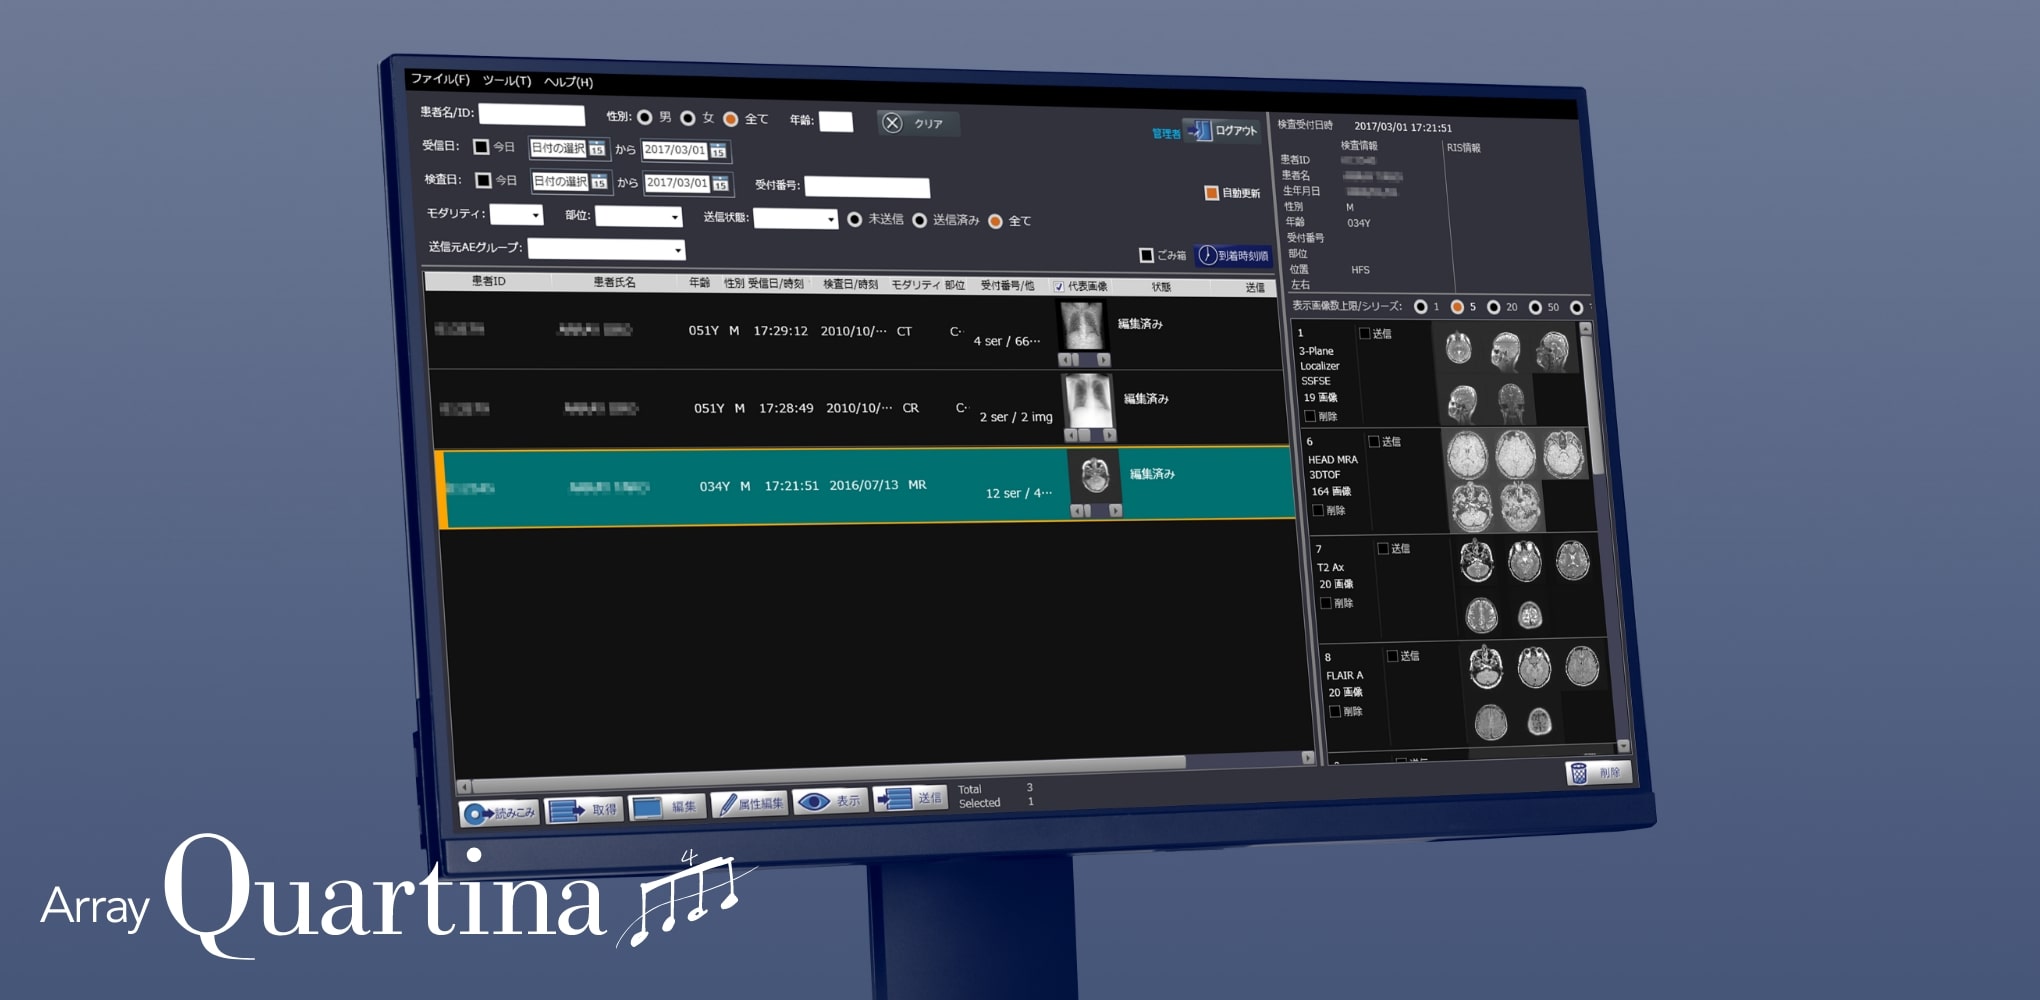Check 削除 checkbox for 3-Plane Localizer series
This screenshot has height=1000, width=2040.
[x=1310, y=416]
